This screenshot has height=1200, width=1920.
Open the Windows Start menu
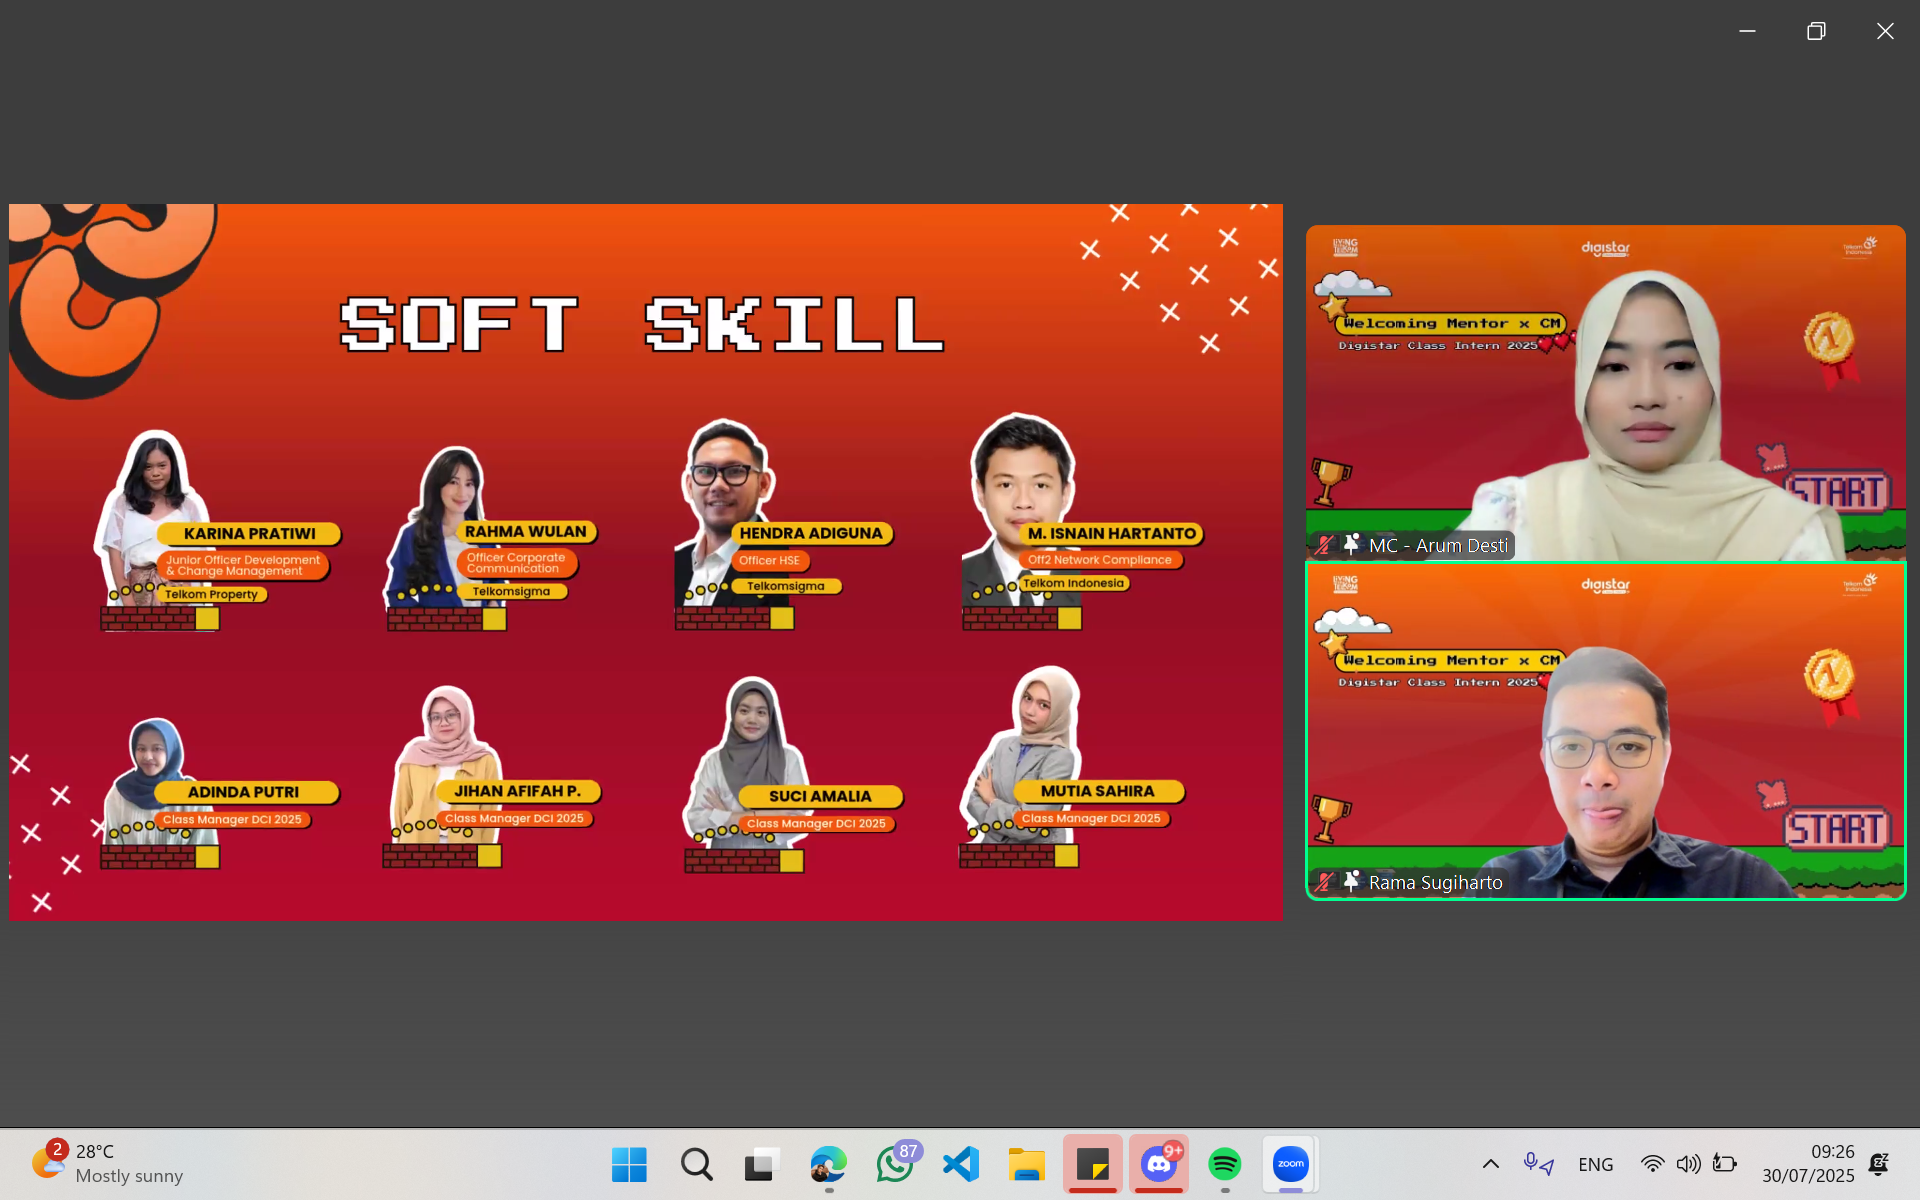pyautogui.click(x=629, y=1164)
